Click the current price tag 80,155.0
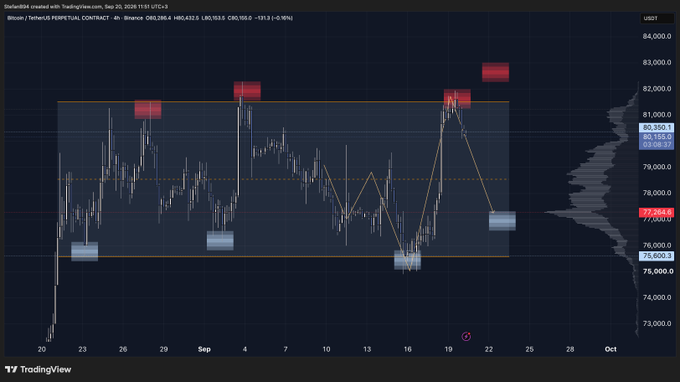 pos(657,137)
